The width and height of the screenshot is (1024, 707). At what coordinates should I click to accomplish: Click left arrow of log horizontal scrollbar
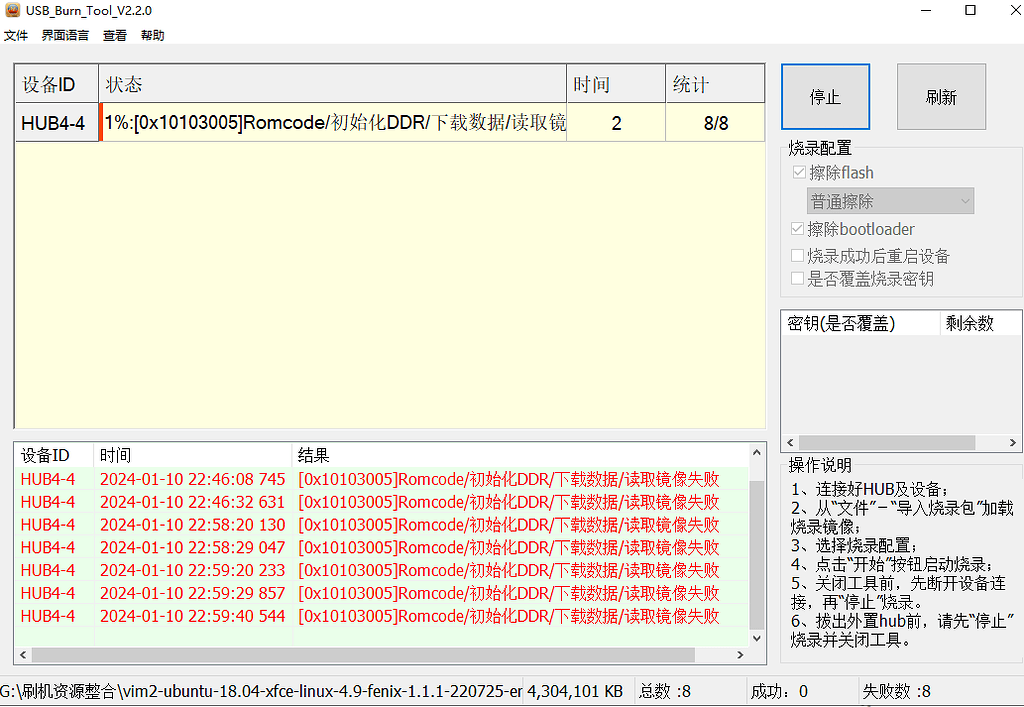[24, 655]
